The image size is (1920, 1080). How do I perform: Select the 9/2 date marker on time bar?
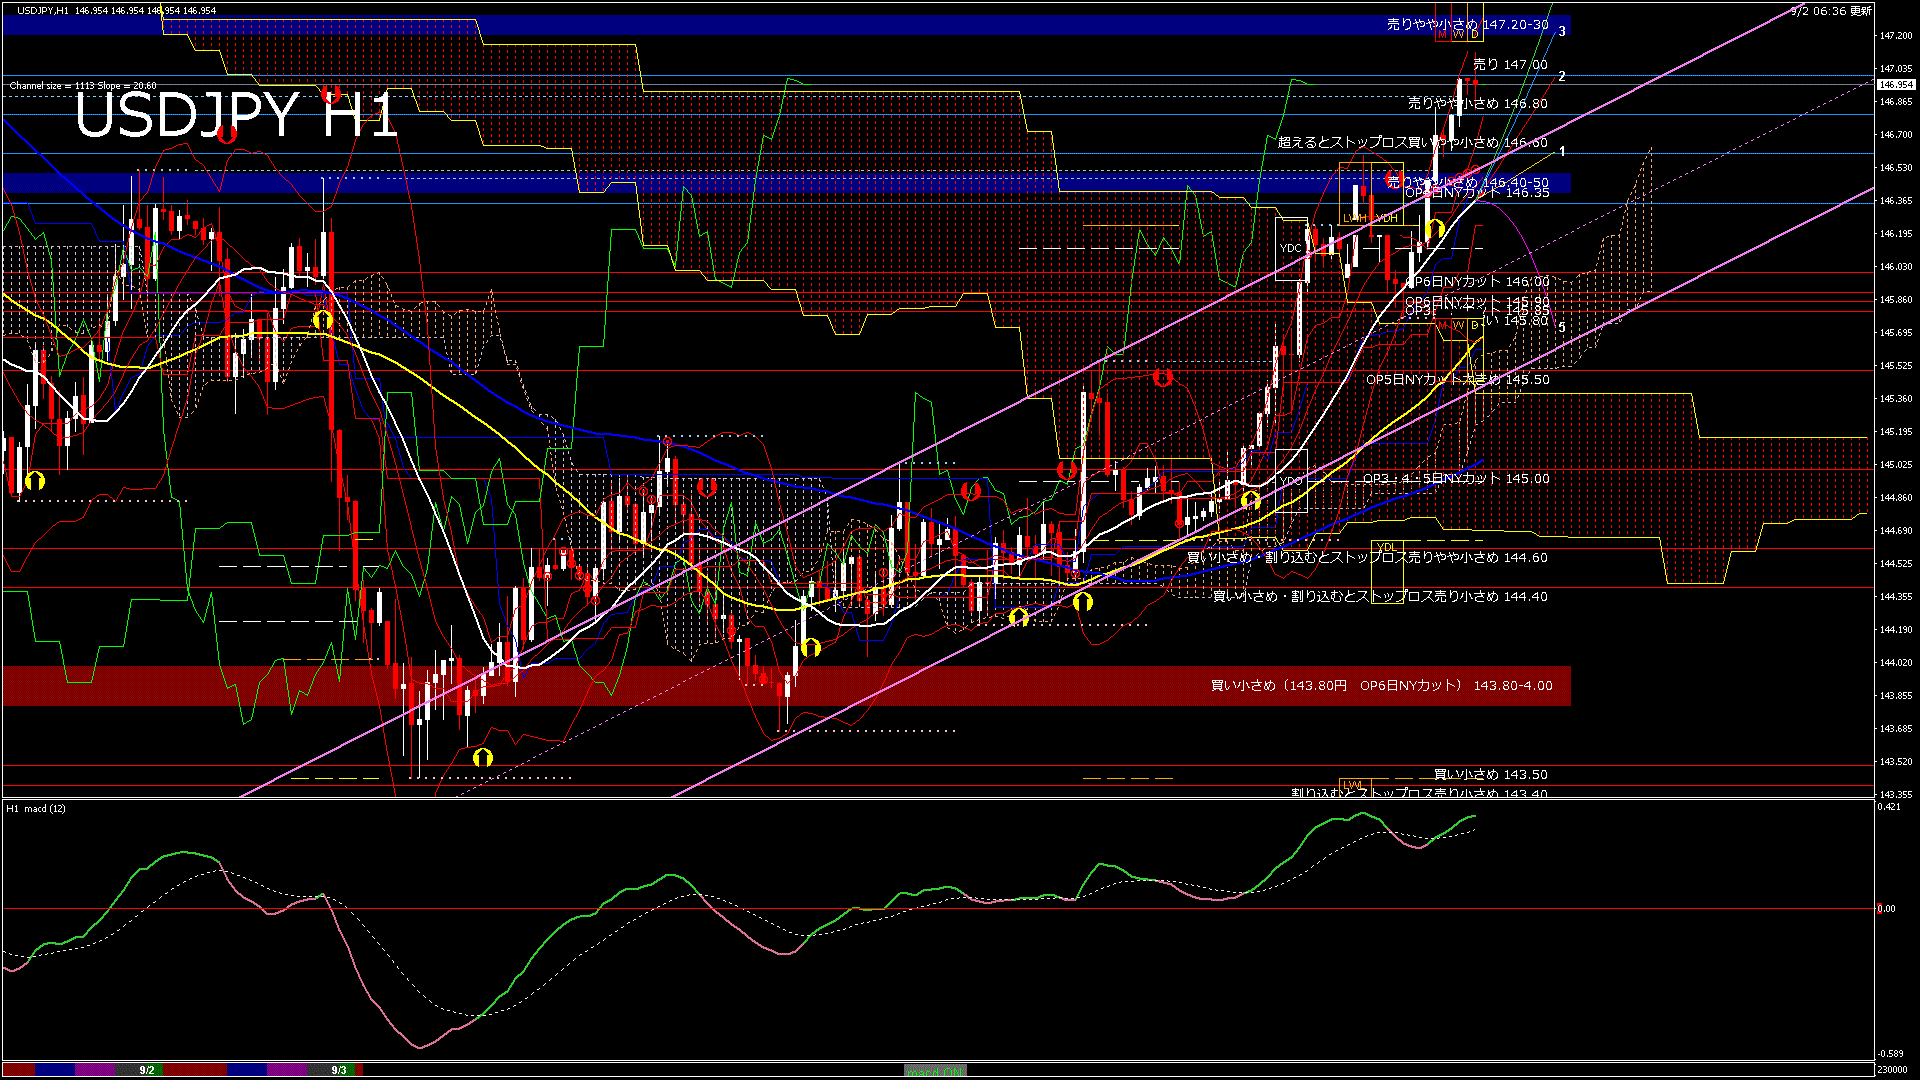[x=147, y=1070]
